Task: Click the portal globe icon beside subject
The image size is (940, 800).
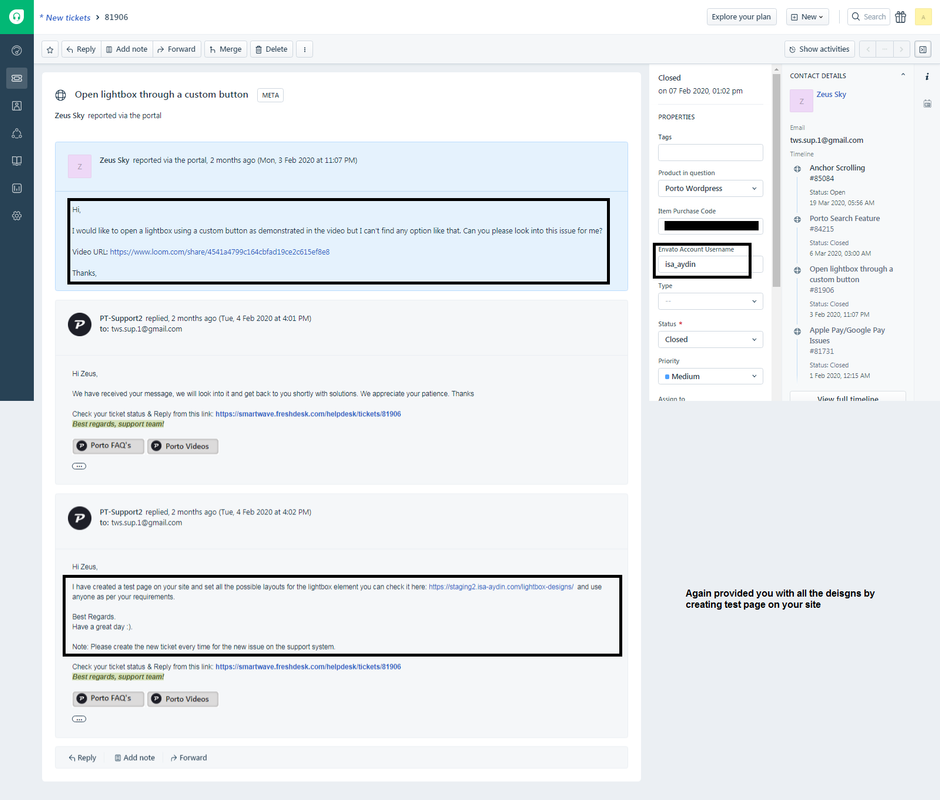Action: click(x=61, y=95)
